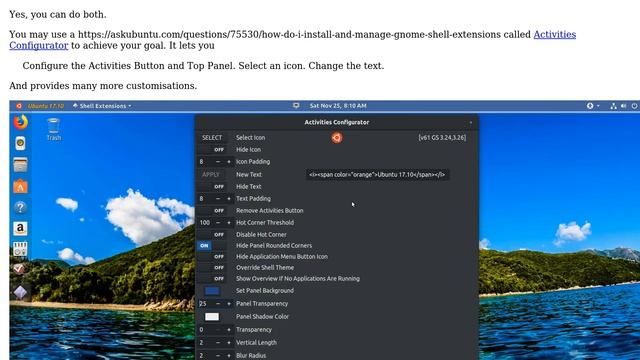Increase the Hot Corner Threshold value
Screen dimensions: 640x360
(229, 223)
